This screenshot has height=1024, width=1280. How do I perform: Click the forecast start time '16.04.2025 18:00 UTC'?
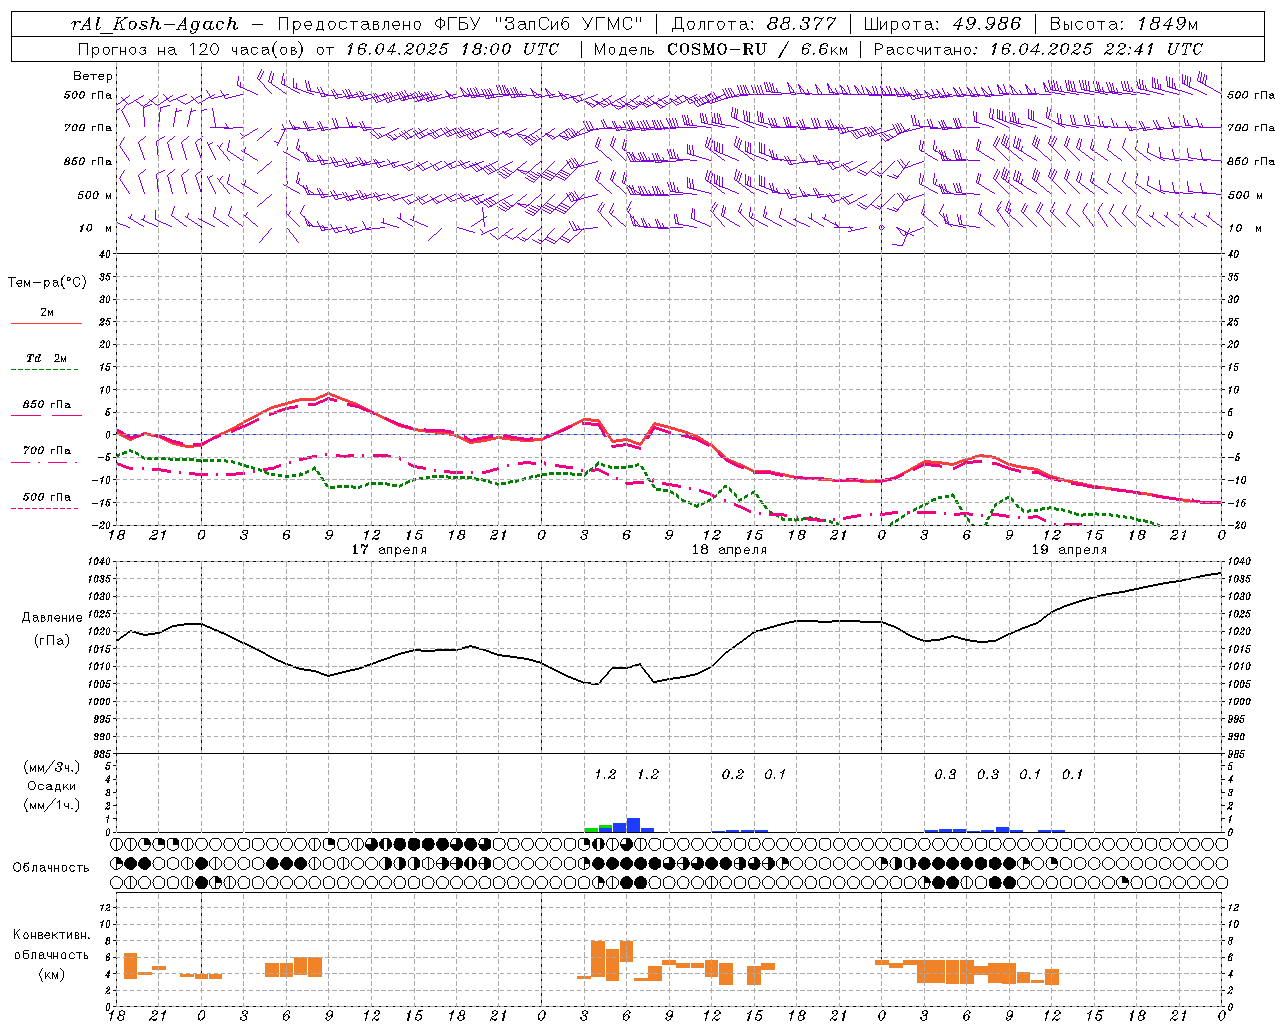coord(453,49)
